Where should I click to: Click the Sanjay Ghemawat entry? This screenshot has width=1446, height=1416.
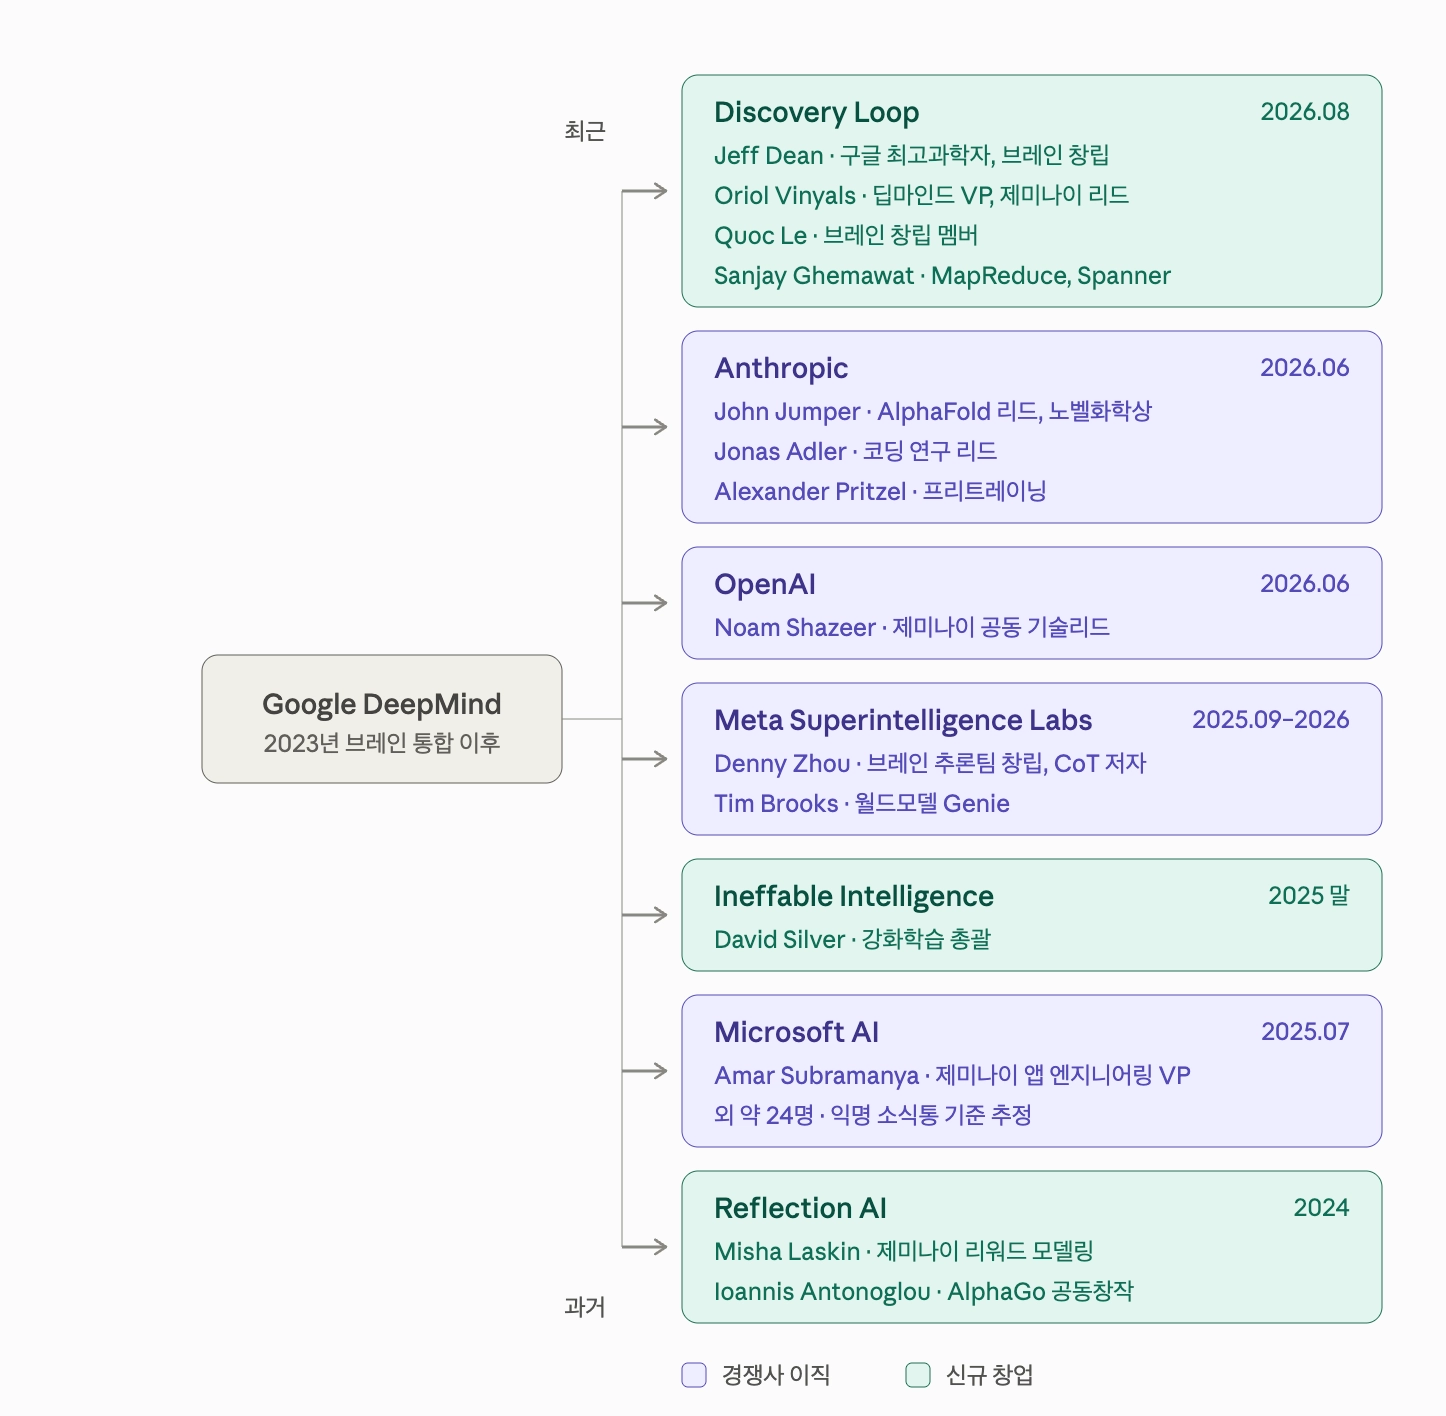[942, 275]
